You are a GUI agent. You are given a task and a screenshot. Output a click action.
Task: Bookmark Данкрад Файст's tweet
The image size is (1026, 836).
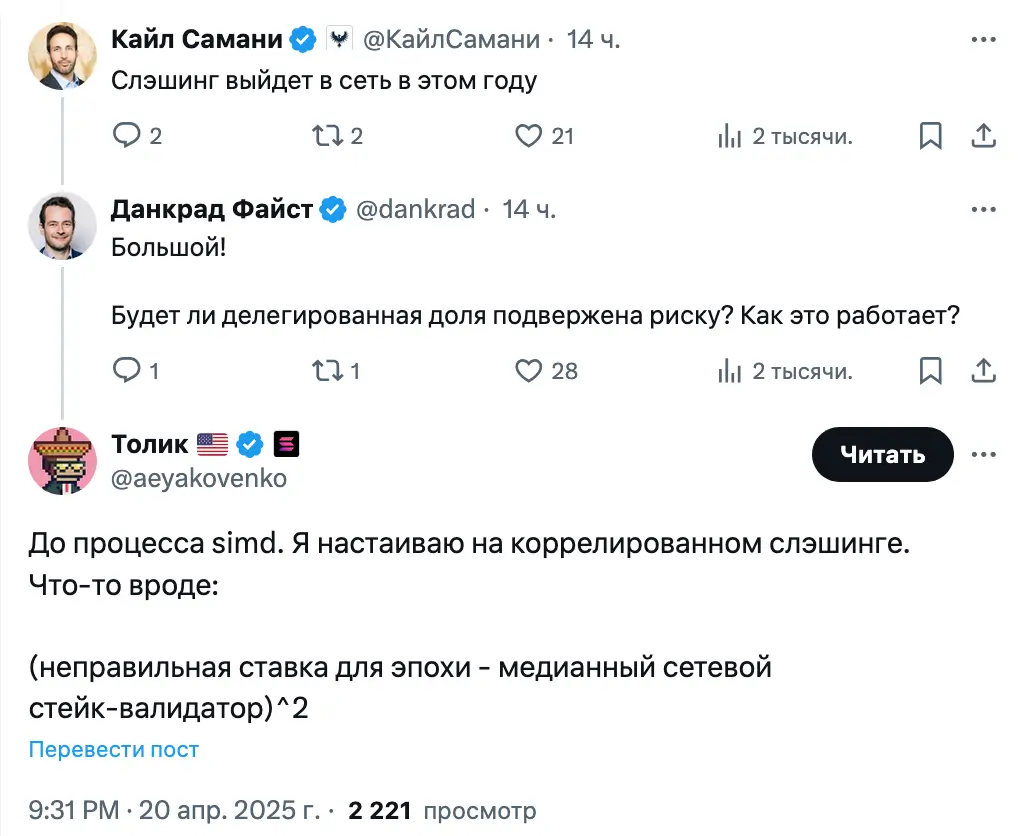pos(931,371)
